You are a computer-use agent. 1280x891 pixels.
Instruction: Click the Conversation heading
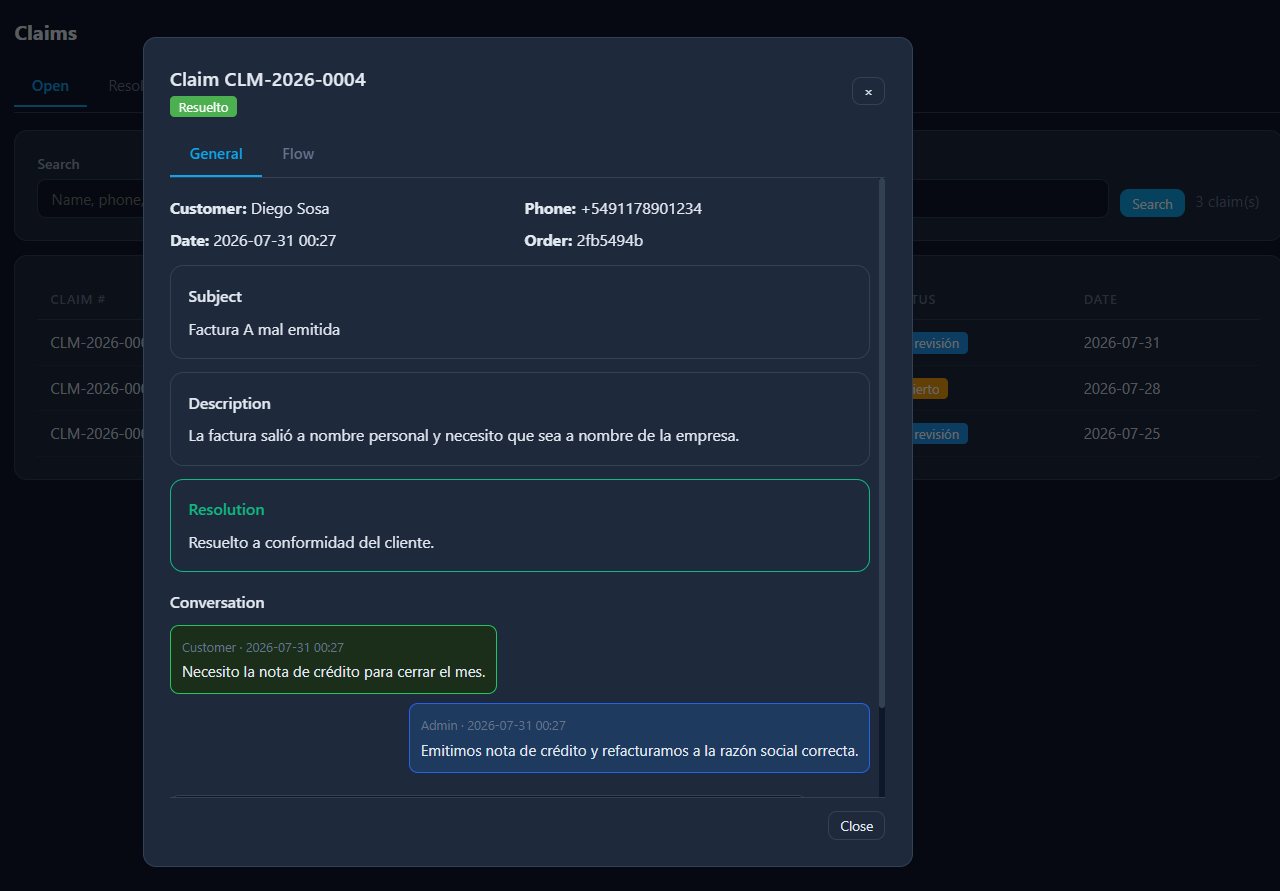pyautogui.click(x=217, y=603)
